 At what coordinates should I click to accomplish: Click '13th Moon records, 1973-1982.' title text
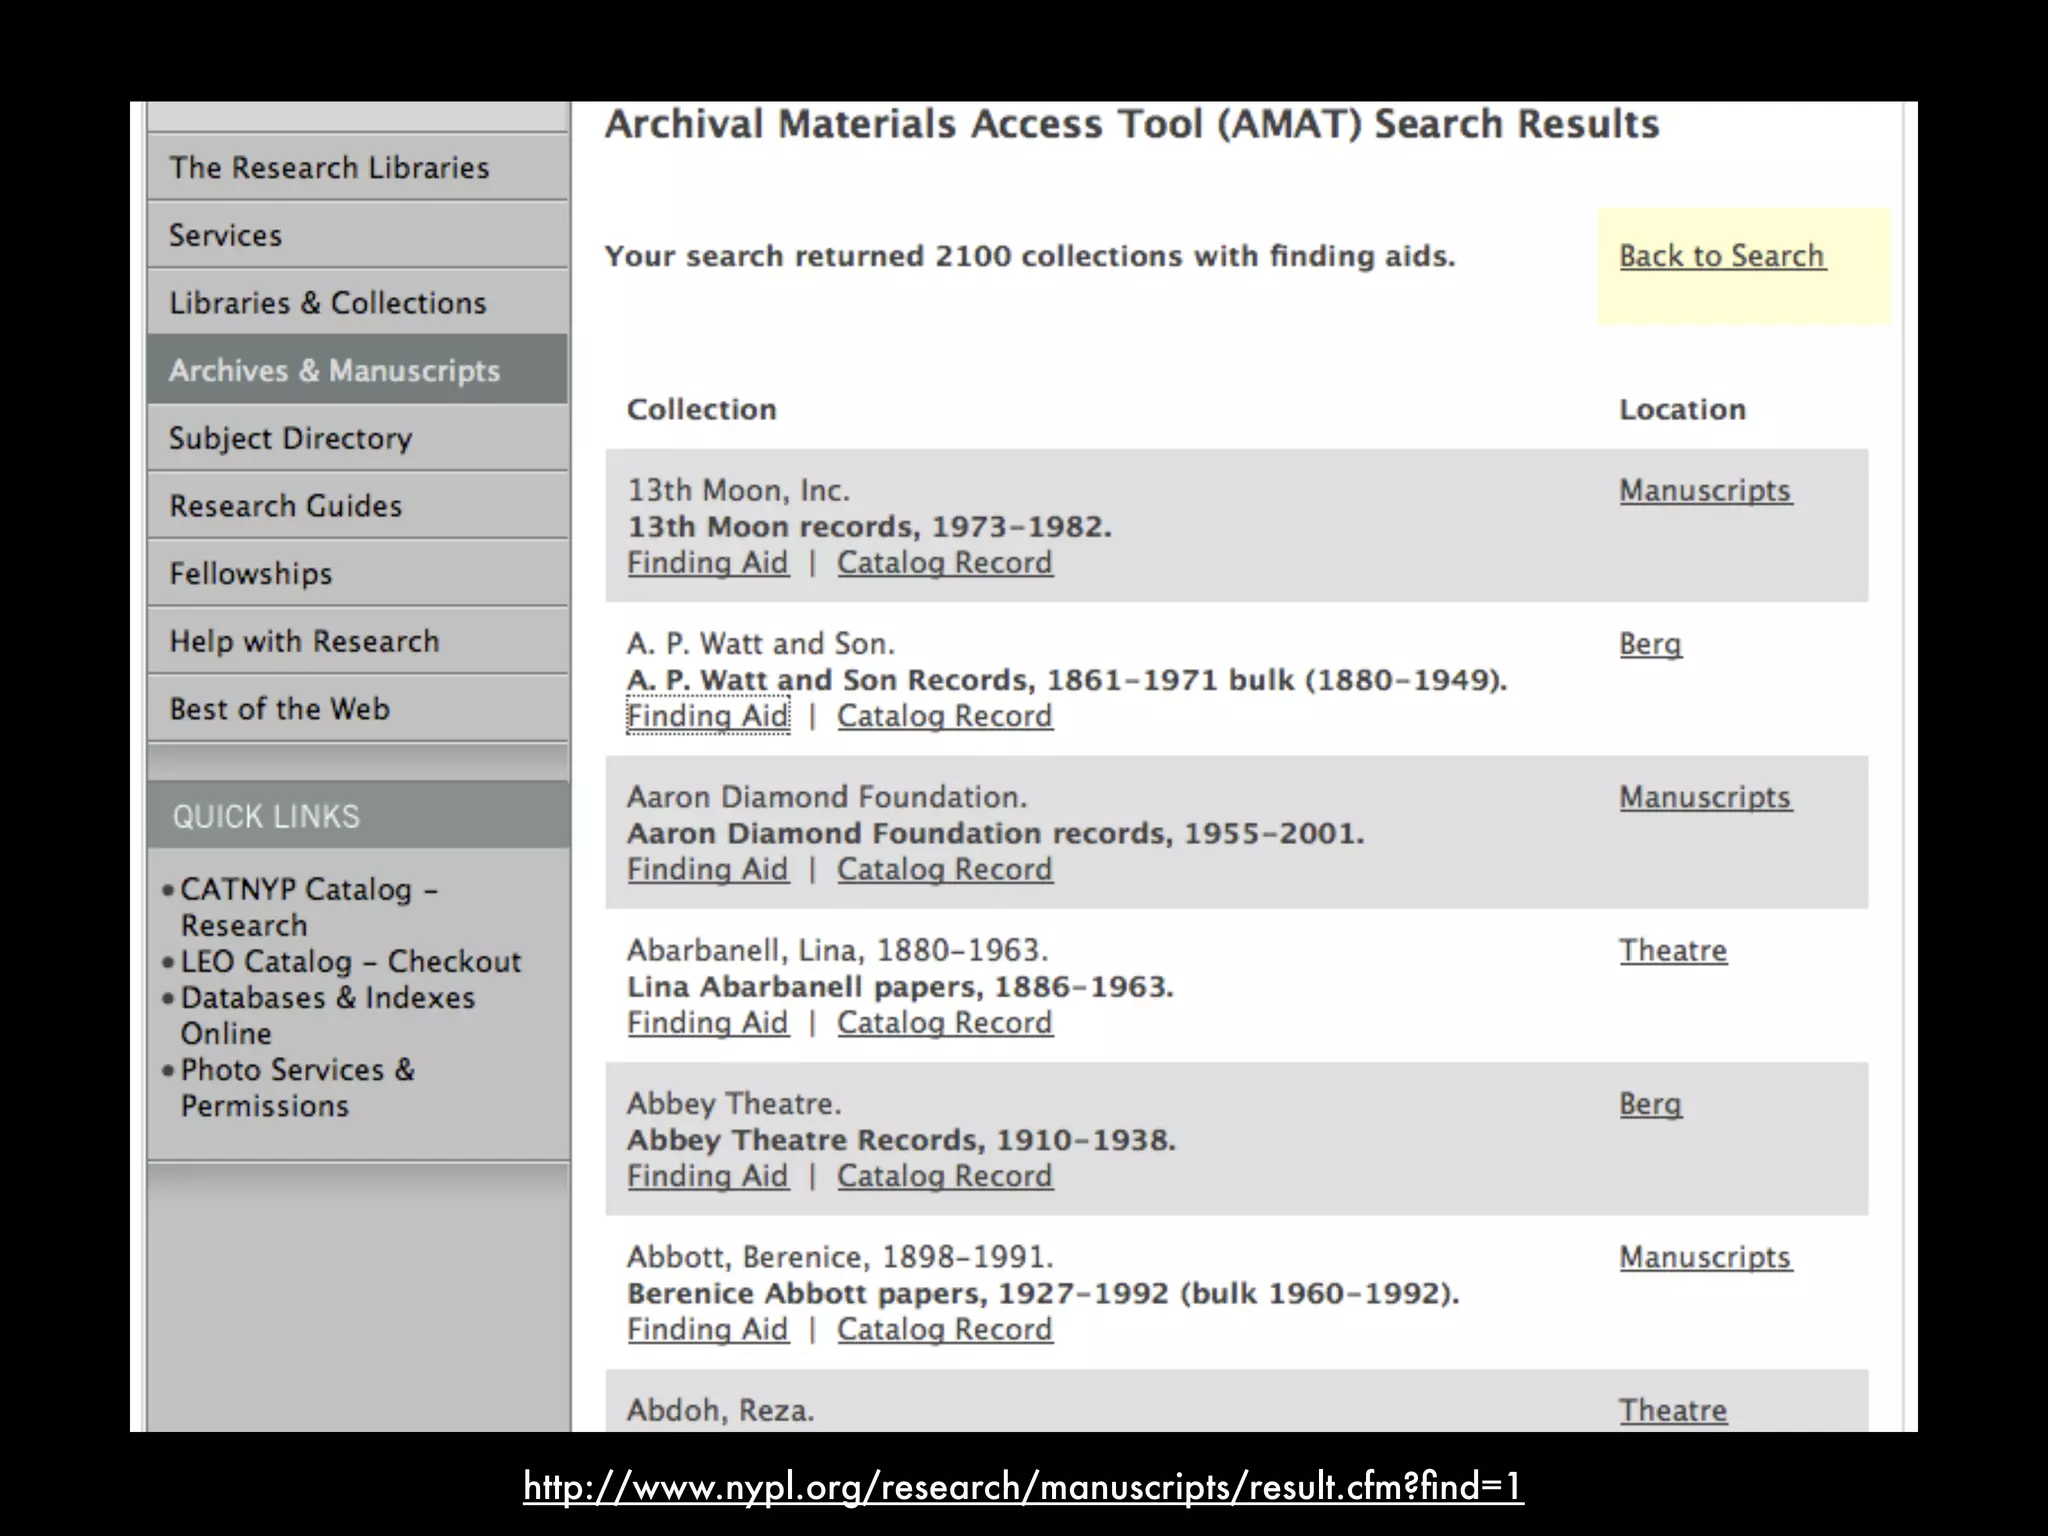869,527
